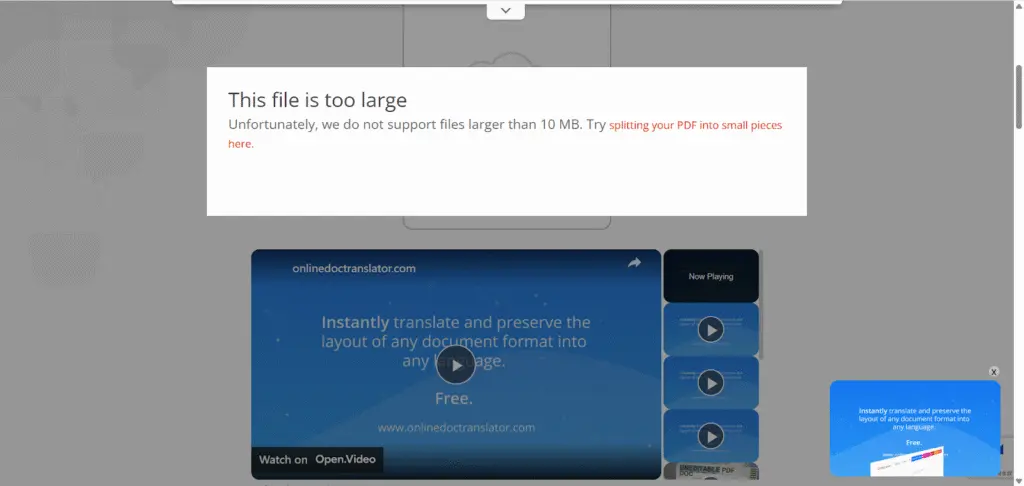Screen dimensions: 1024x486
Task: Click the www.onlinedoctranslator.com text in video
Action: click(x=456, y=427)
